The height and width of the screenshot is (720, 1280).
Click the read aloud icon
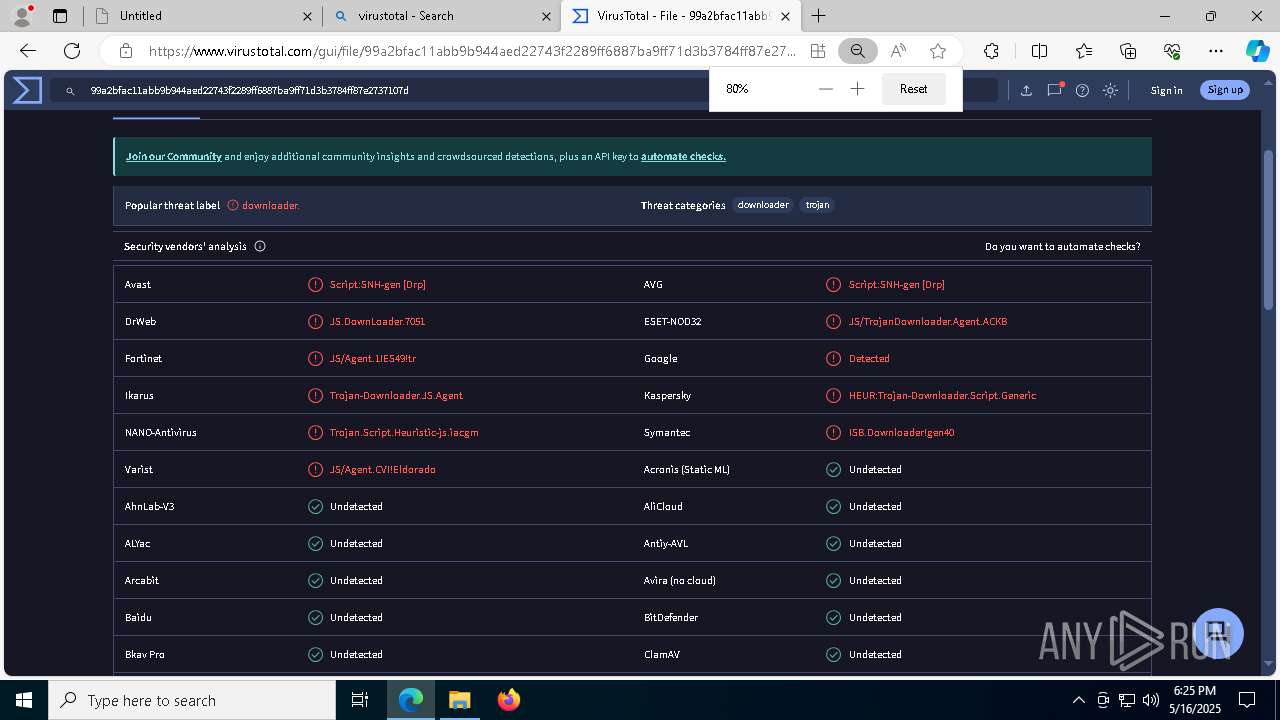point(898,51)
